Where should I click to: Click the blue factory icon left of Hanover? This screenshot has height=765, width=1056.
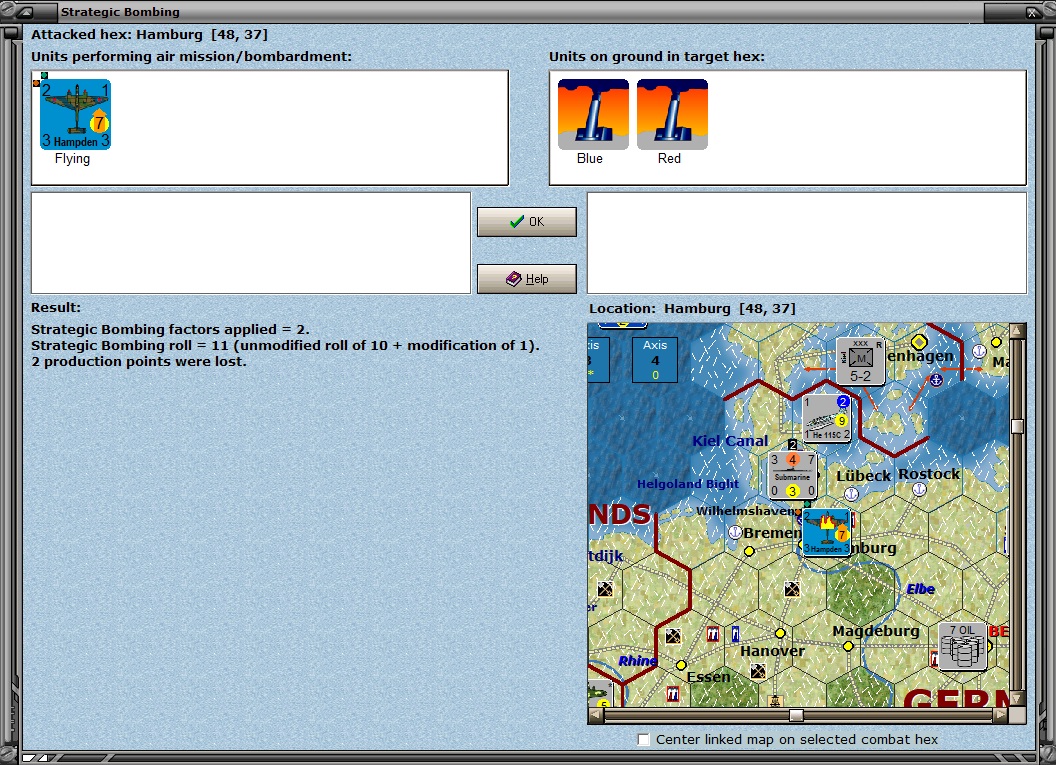click(x=735, y=634)
